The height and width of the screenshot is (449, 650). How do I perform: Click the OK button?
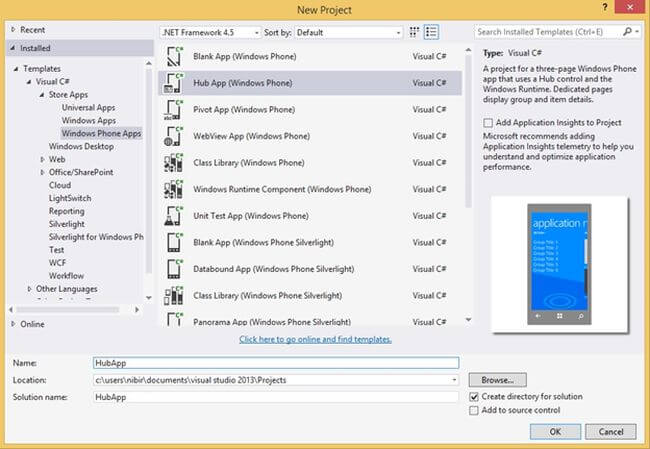pyautogui.click(x=555, y=432)
